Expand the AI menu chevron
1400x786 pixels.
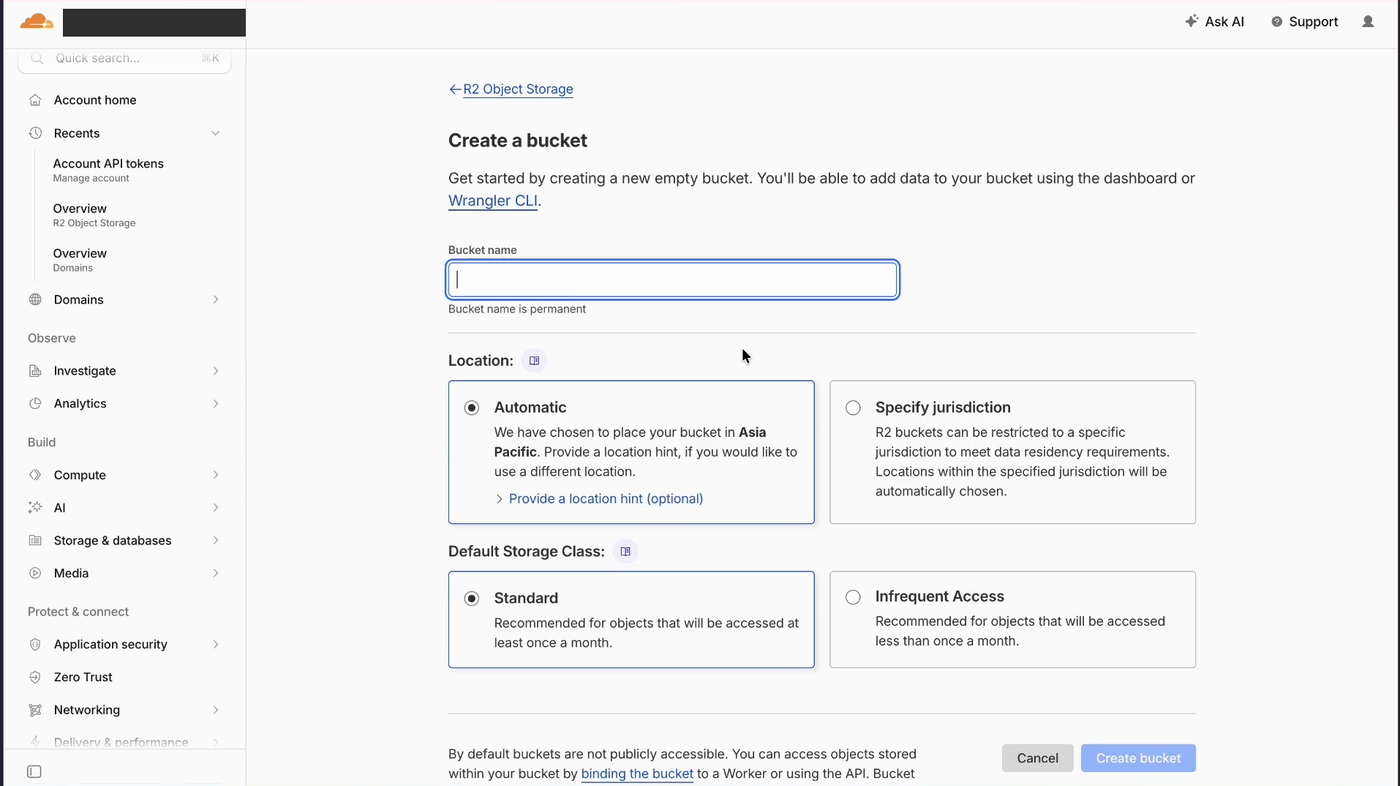click(x=215, y=508)
